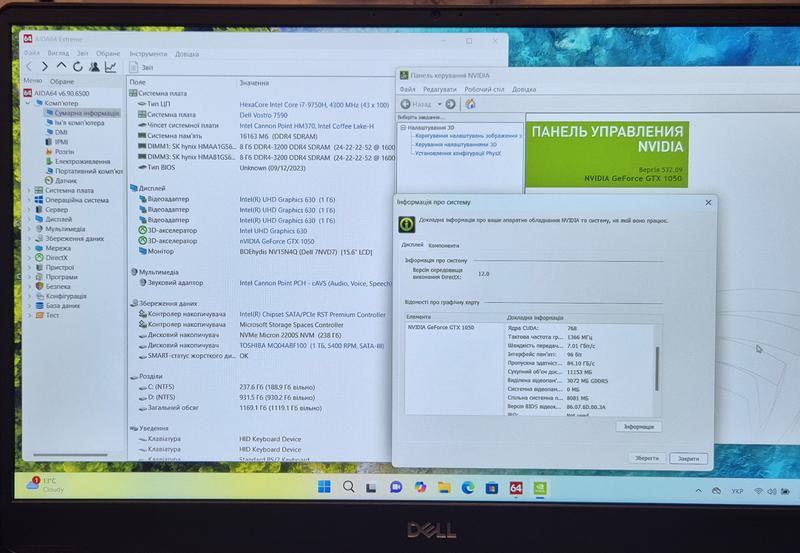The image size is (800, 553).
Task: Click the user report icon in AIDA64 toolbar
Action: tap(92, 67)
